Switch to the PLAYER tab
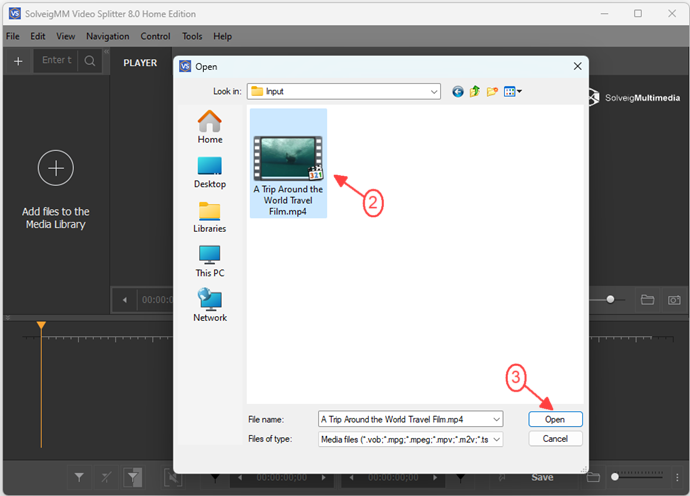This screenshot has height=496, width=690. [140, 63]
